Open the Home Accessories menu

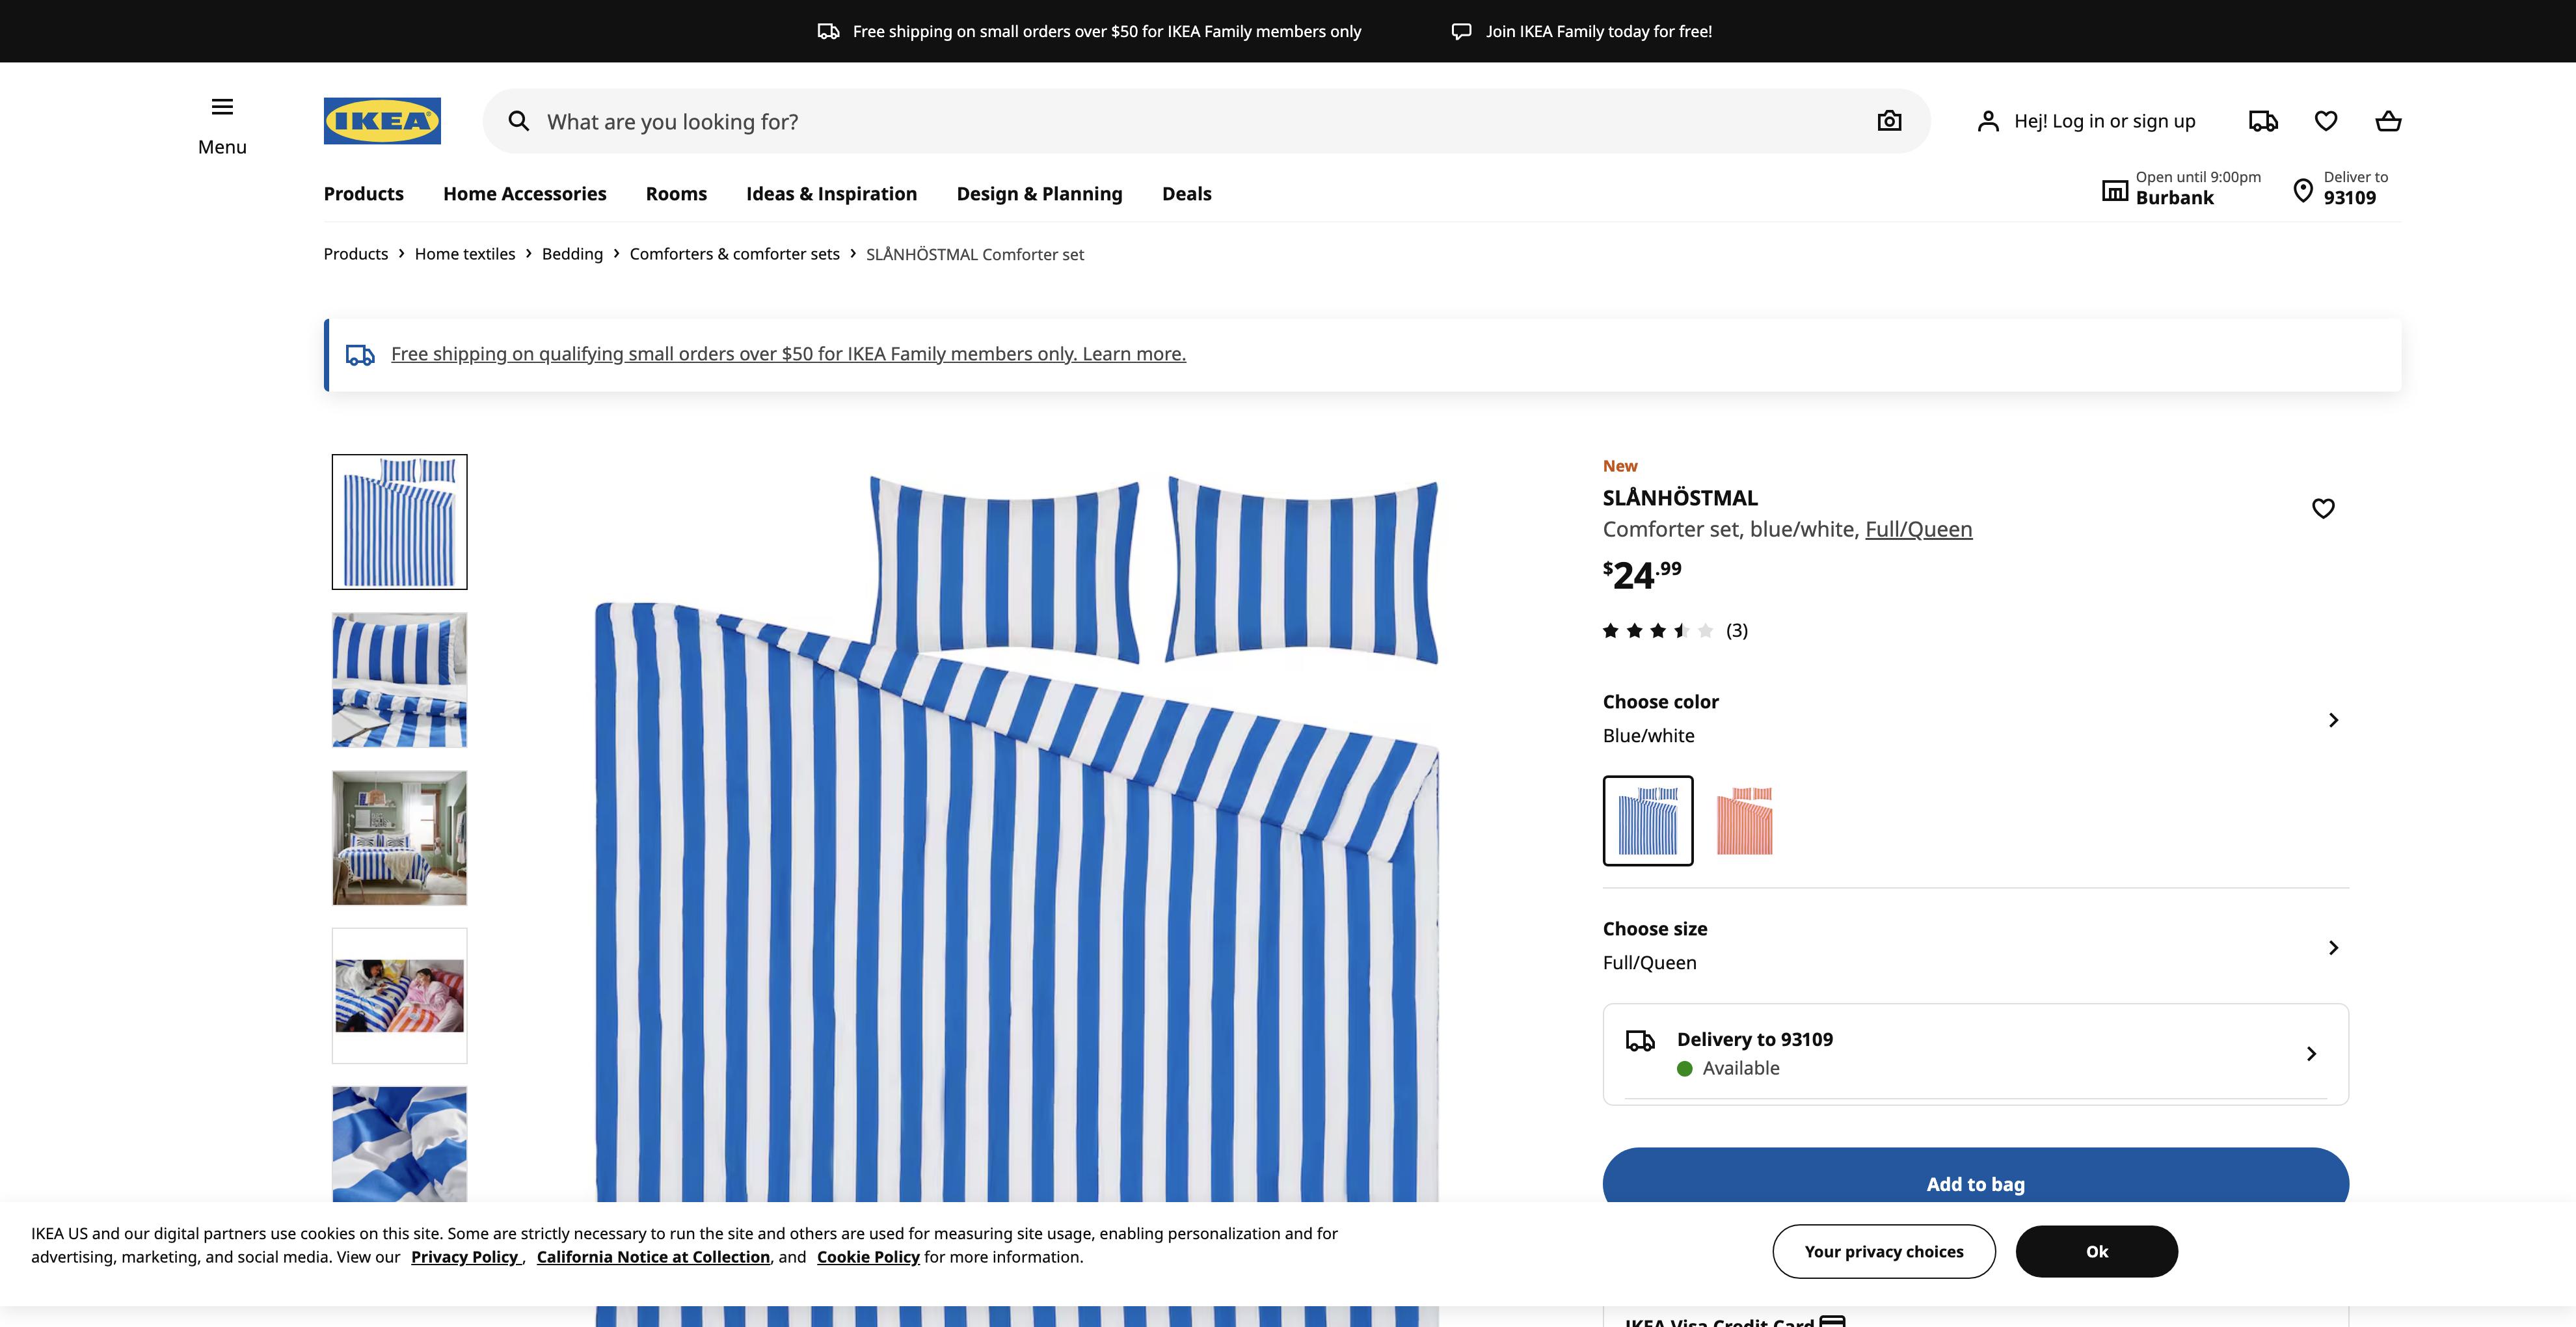coord(524,193)
